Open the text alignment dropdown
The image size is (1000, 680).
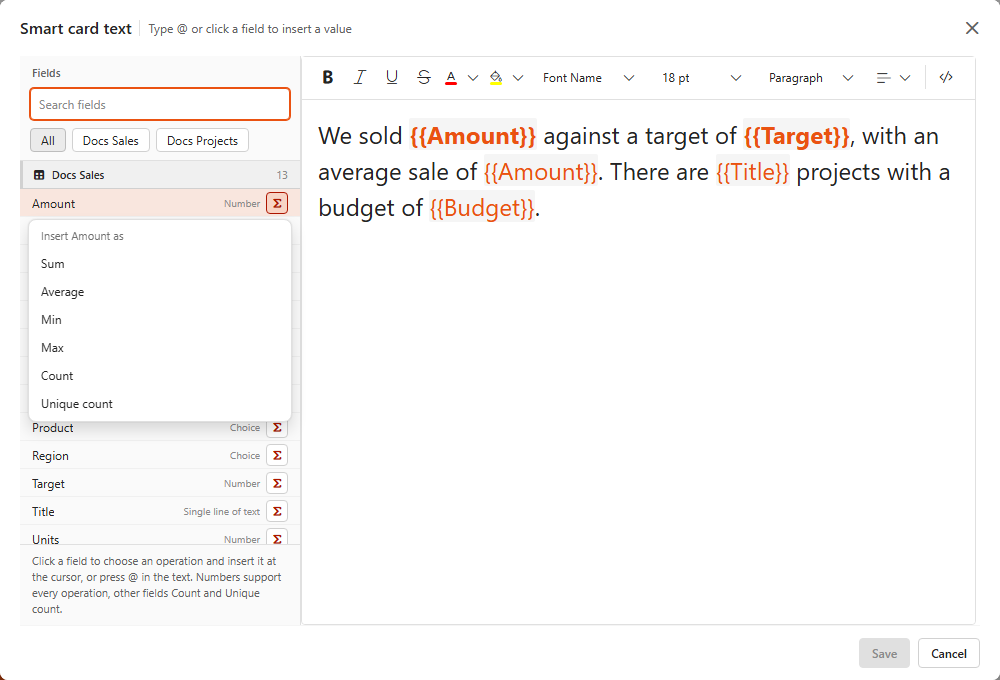893,78
